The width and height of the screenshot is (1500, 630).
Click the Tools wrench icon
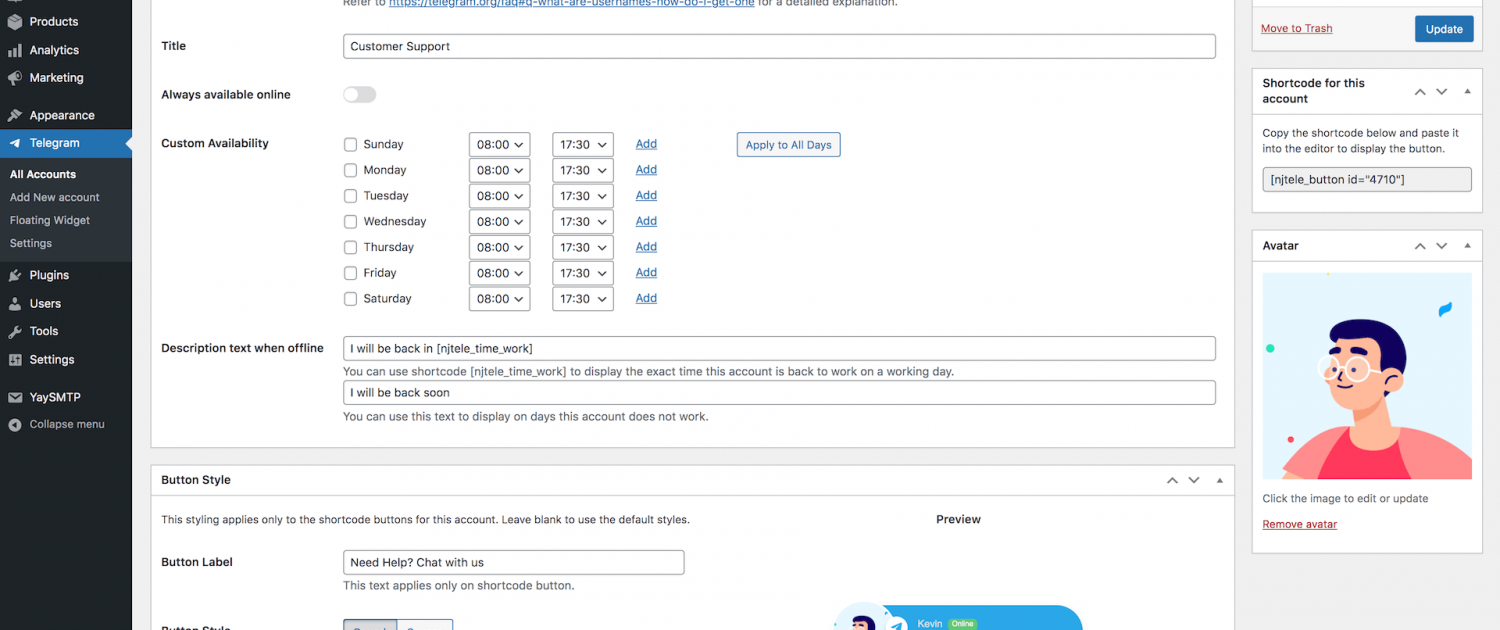point(15,331)
